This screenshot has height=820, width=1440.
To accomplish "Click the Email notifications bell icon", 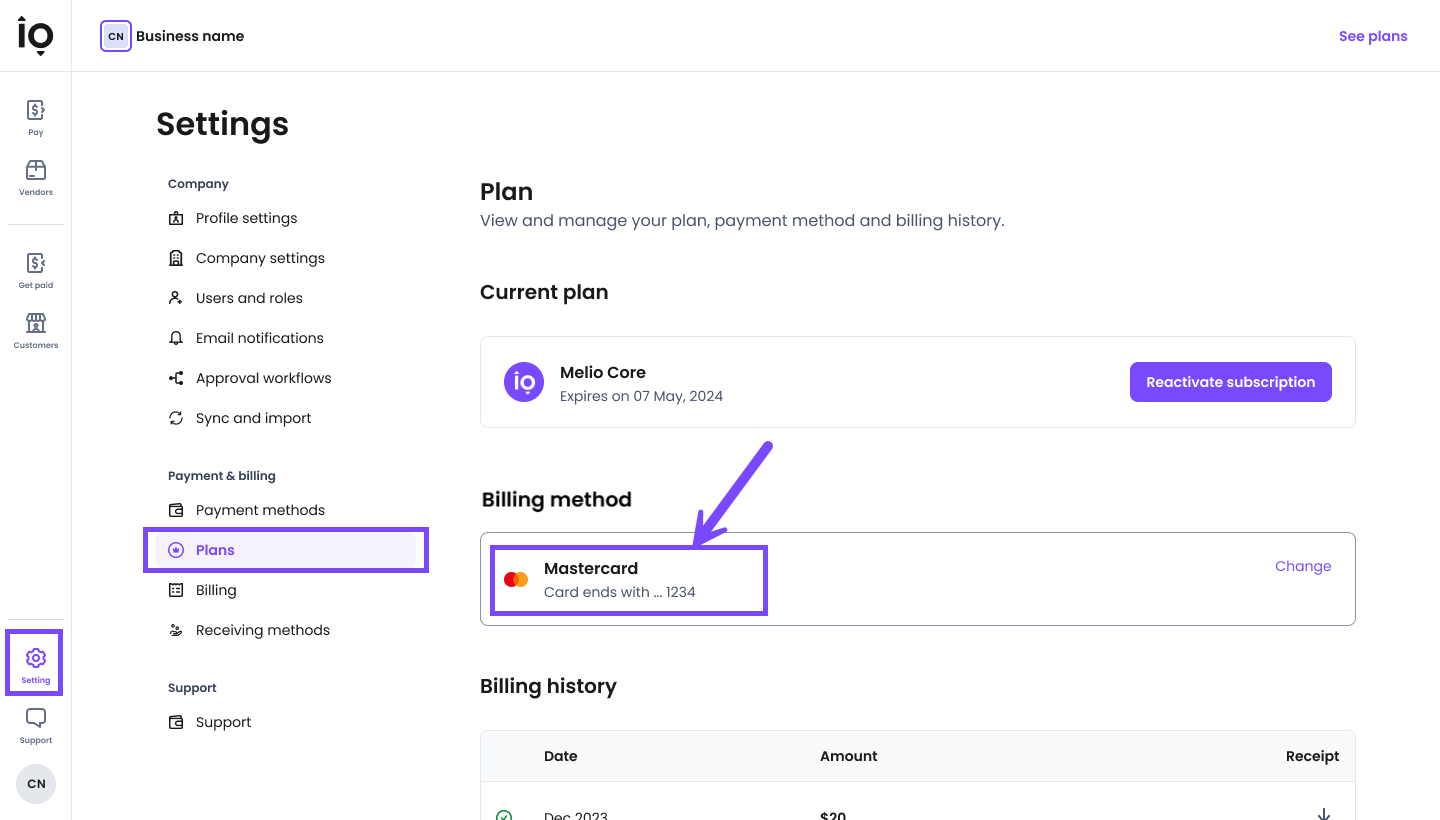I will pyautogui.click(x=176, y=338).
